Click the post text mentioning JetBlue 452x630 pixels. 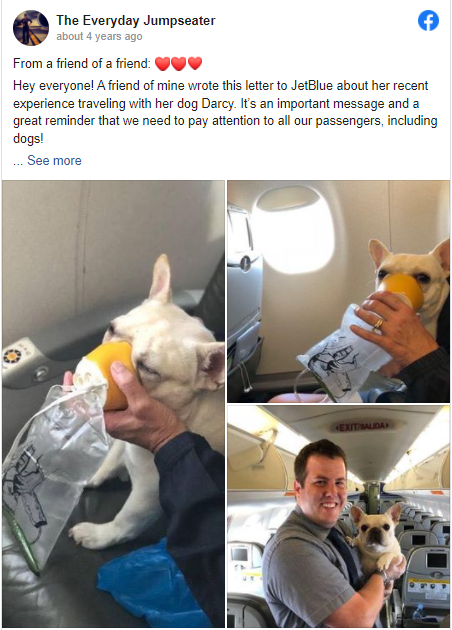click(225, 112)
